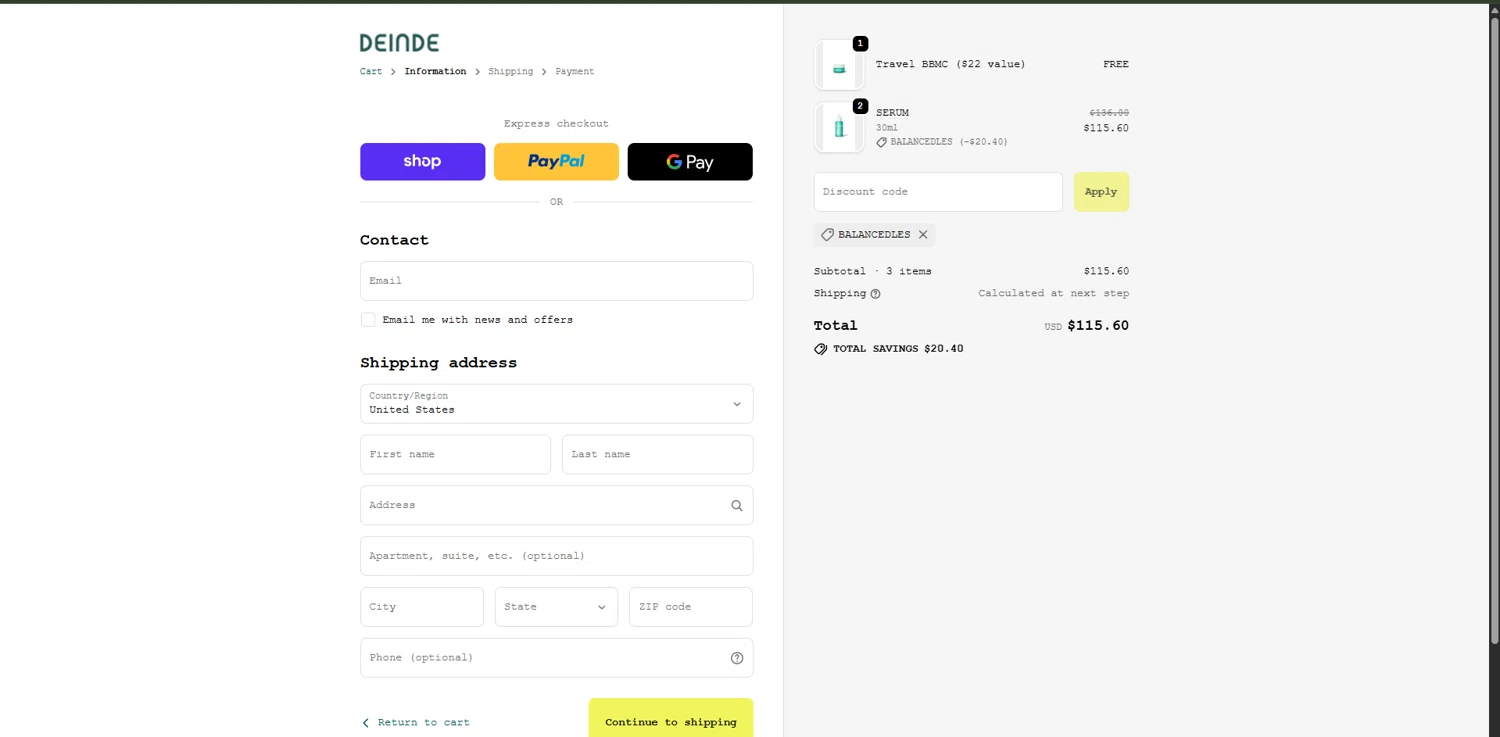This screenshot has height=737, width=1500.
Task: Click the Total Savings tag icon
Action: (x=821, y=349)
